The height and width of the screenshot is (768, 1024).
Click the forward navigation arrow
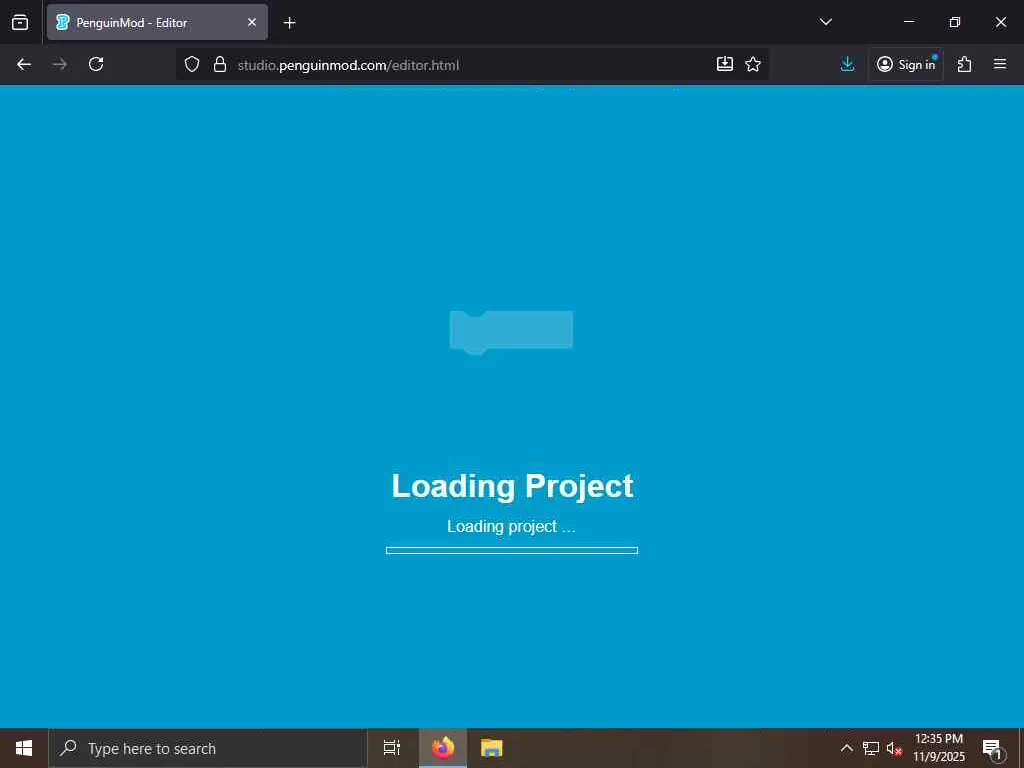pos(60,64)
